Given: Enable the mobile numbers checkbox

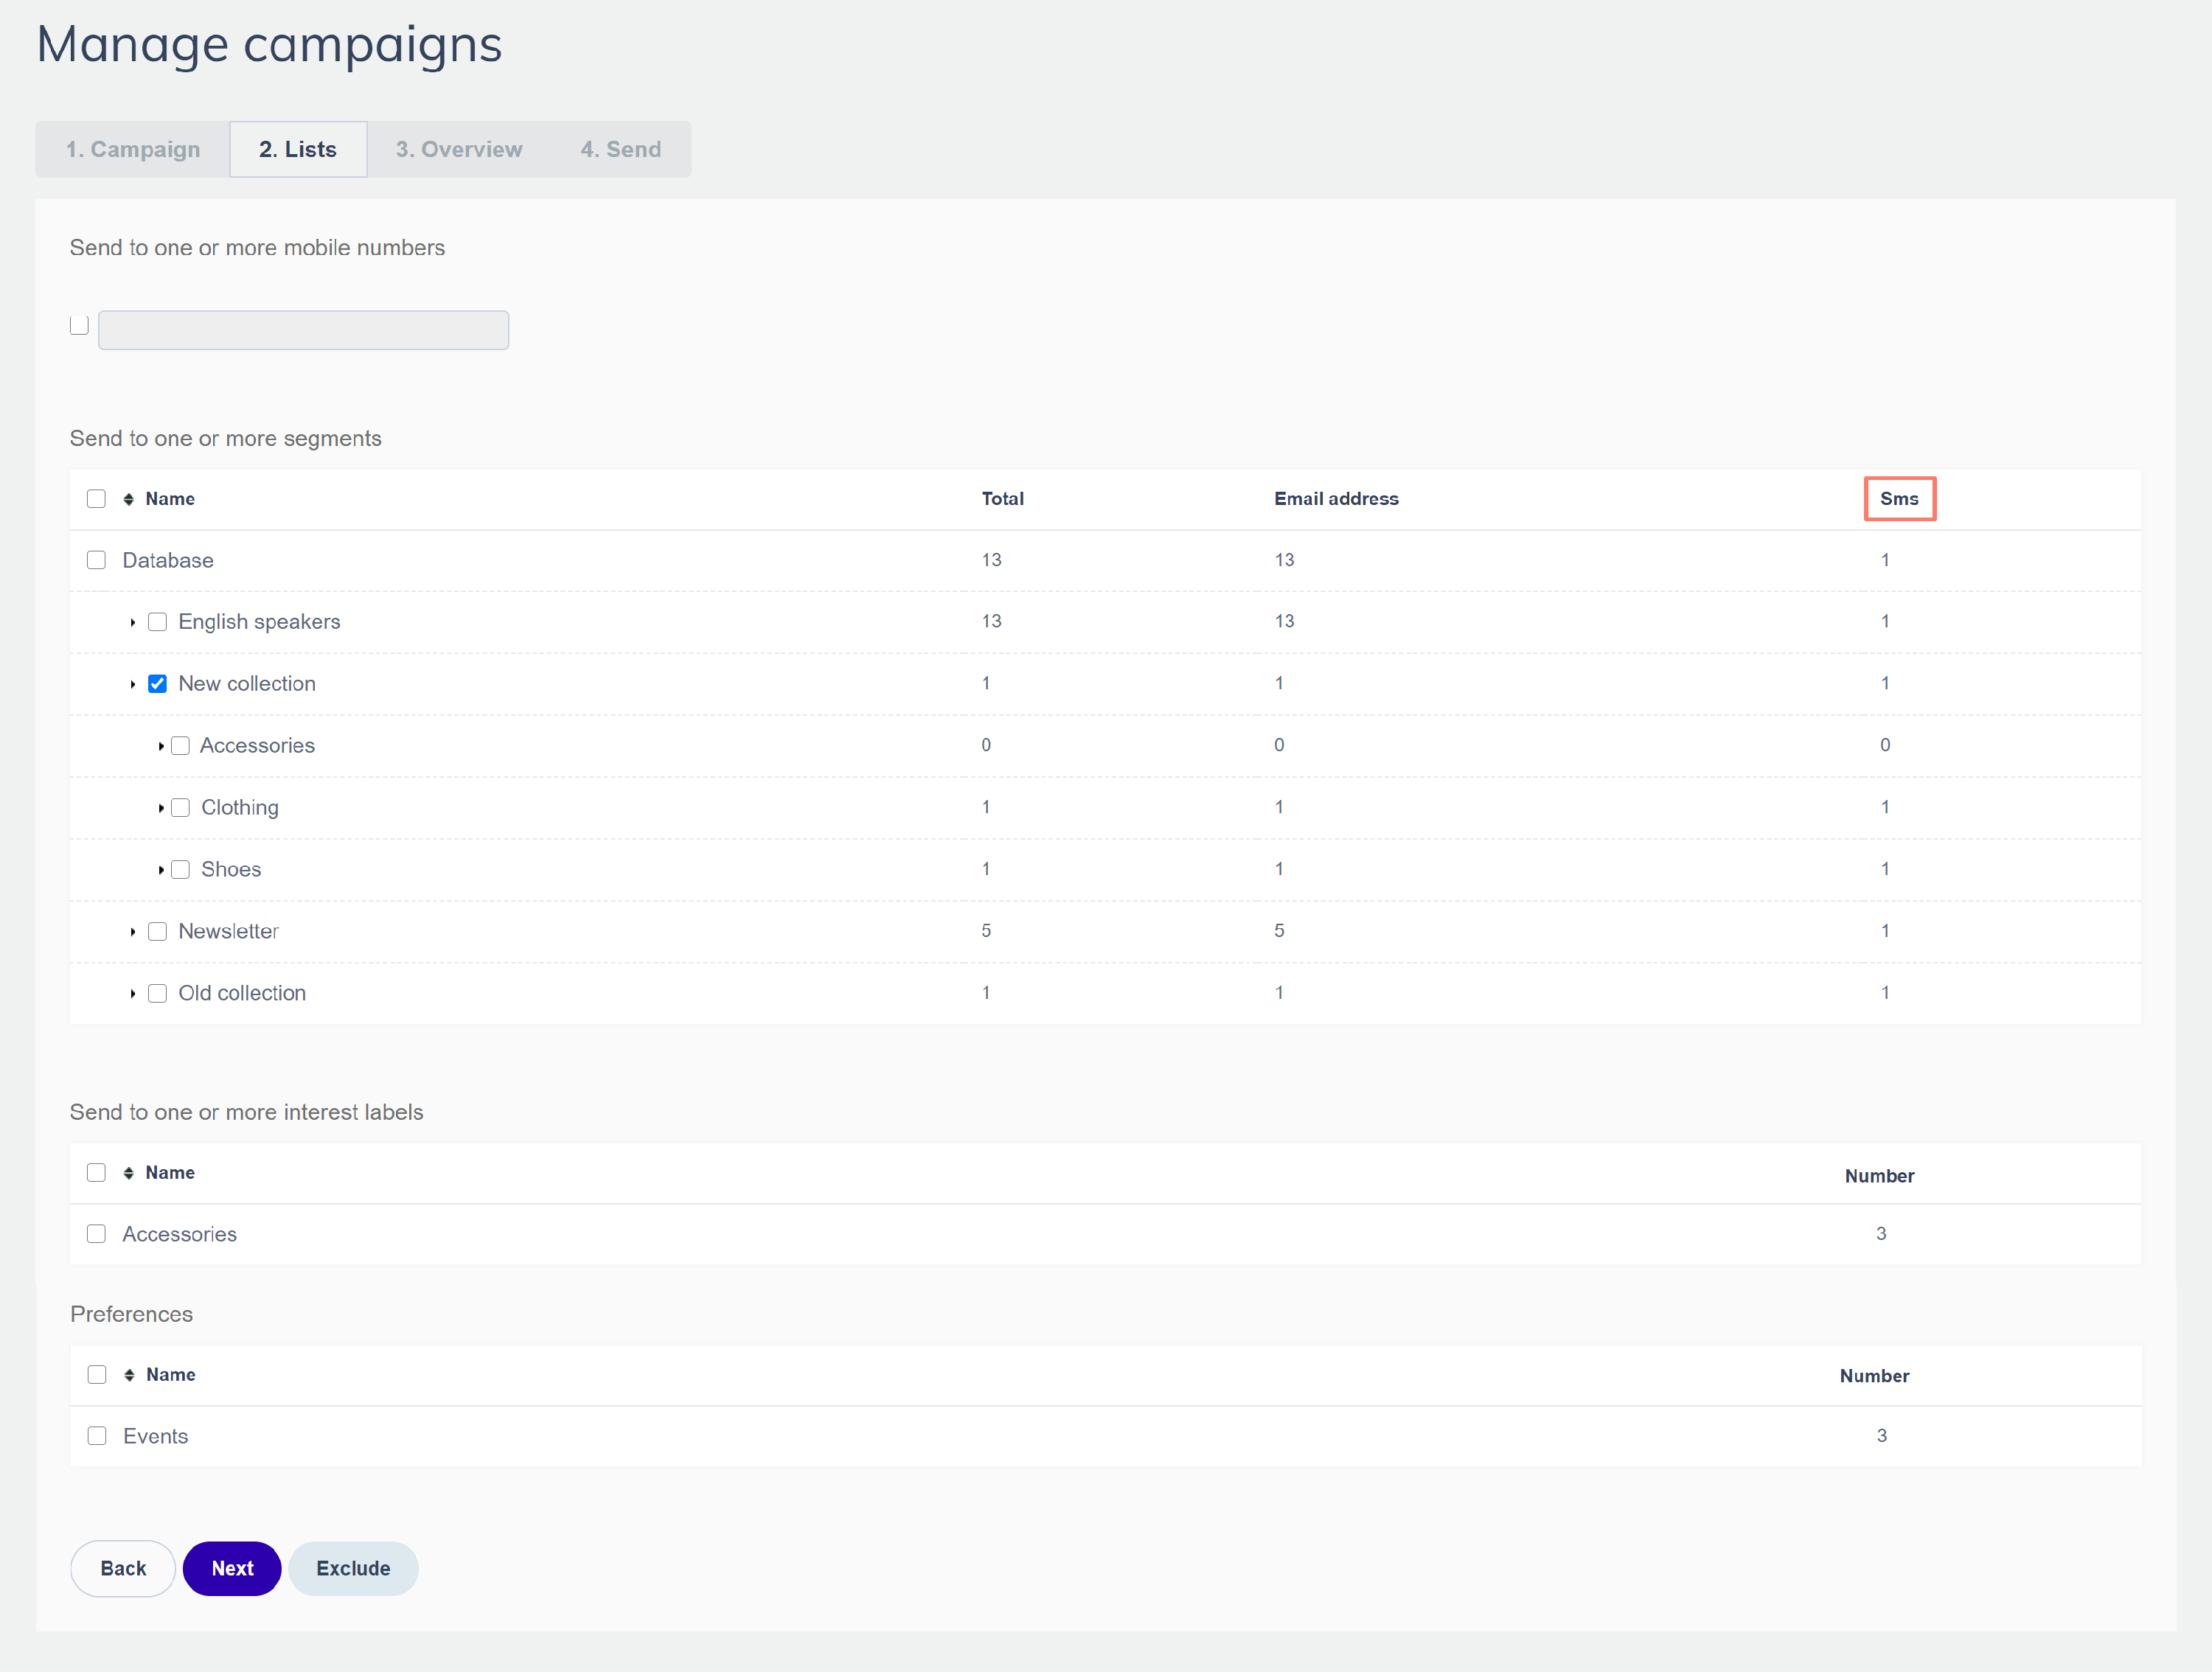Looking at the screenshot, I should [x=79, y=326].
